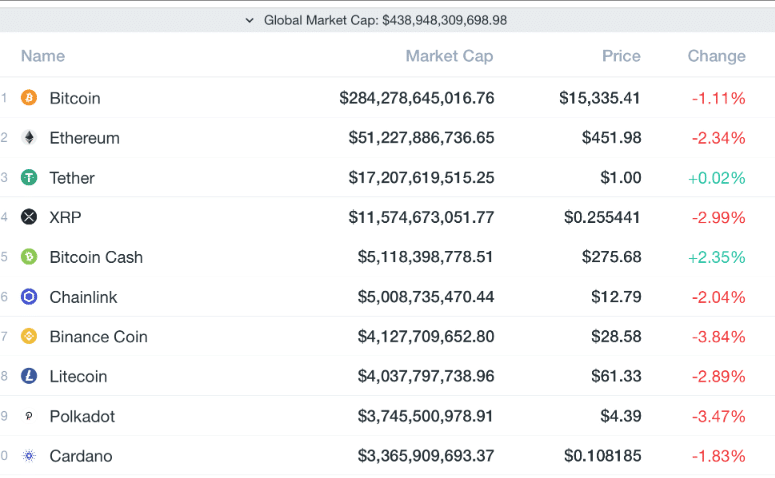The image size is (775, 478).
Task: Click Ethereum price $451.98
Action: pyautogui.click(x=611, y=137)
